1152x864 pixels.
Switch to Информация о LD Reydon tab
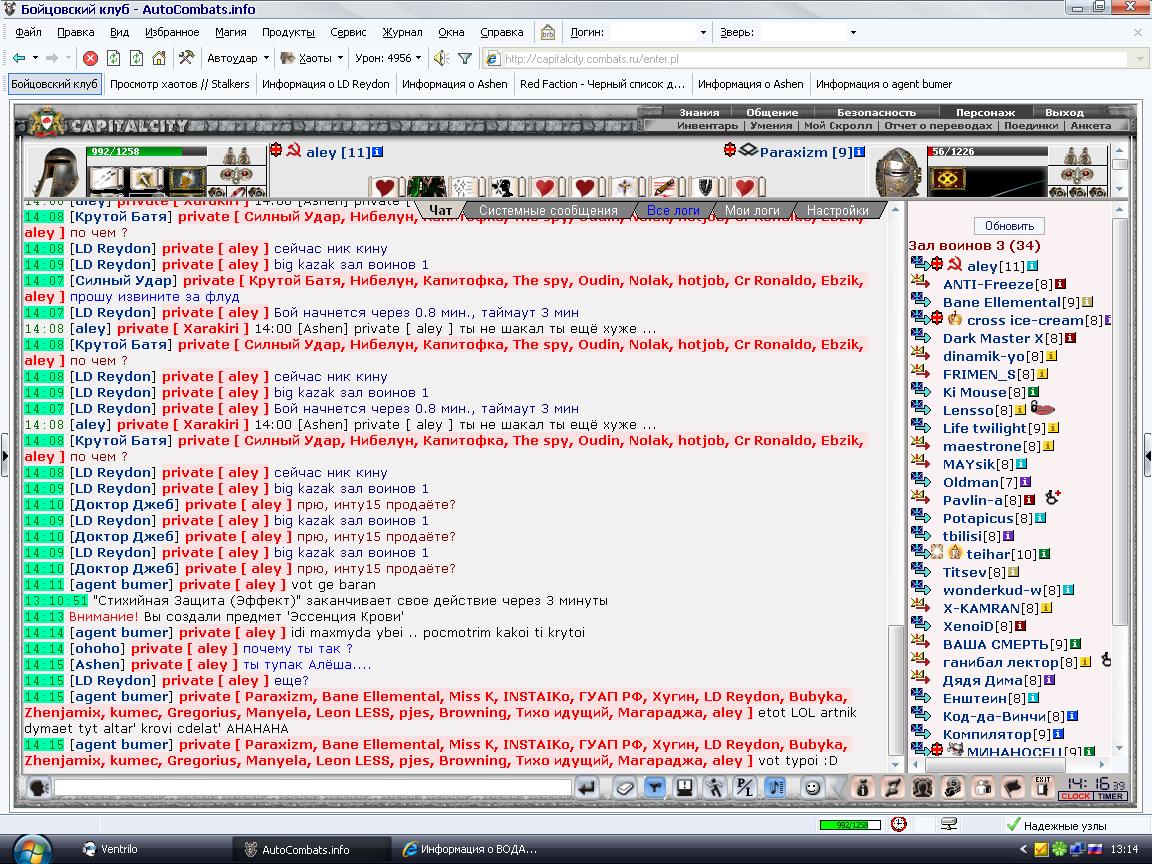point(325,84)
